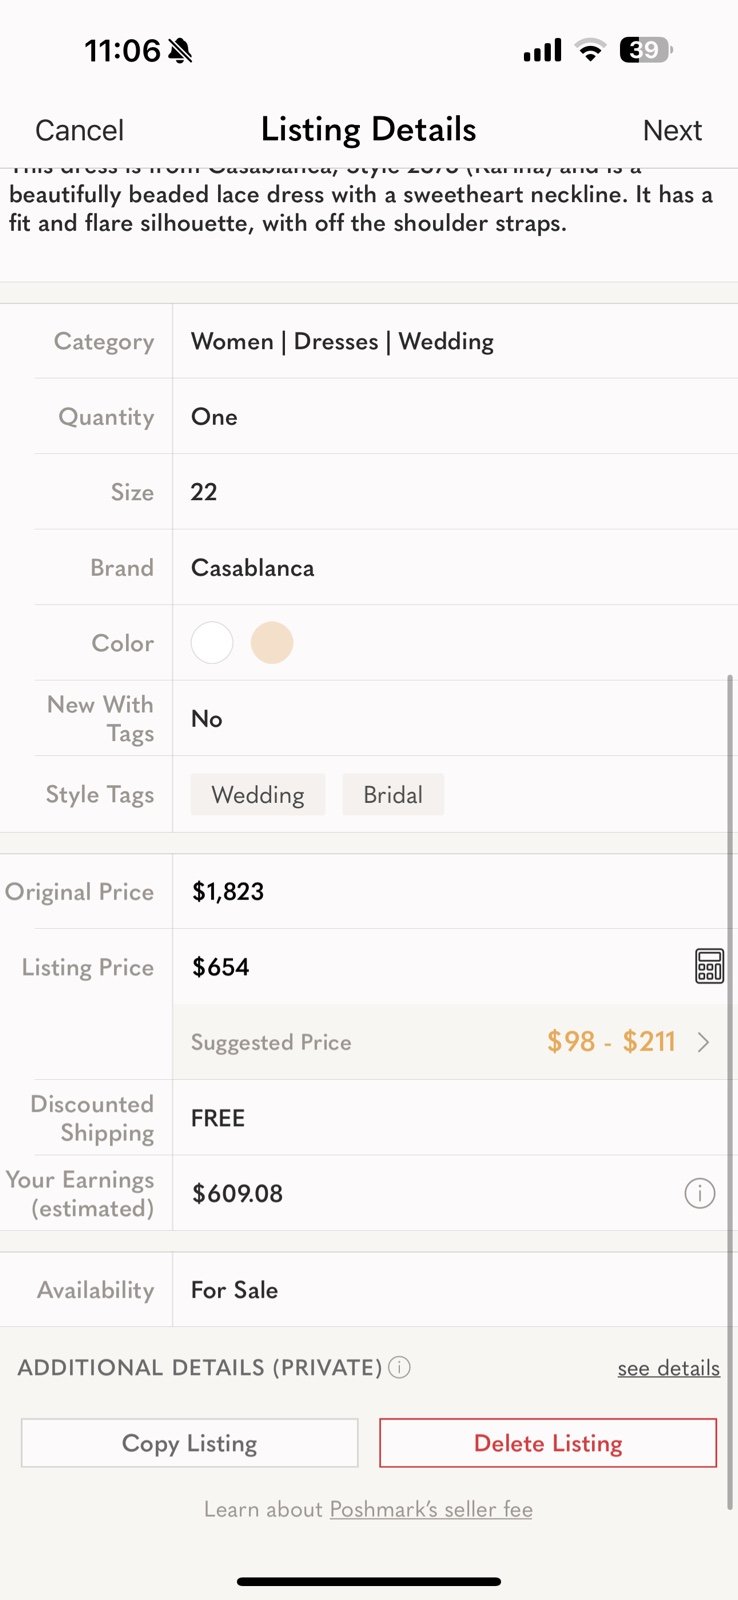Open the Availability For Sale selector
The image size is (738, 1600).
tap(369, 1290)
